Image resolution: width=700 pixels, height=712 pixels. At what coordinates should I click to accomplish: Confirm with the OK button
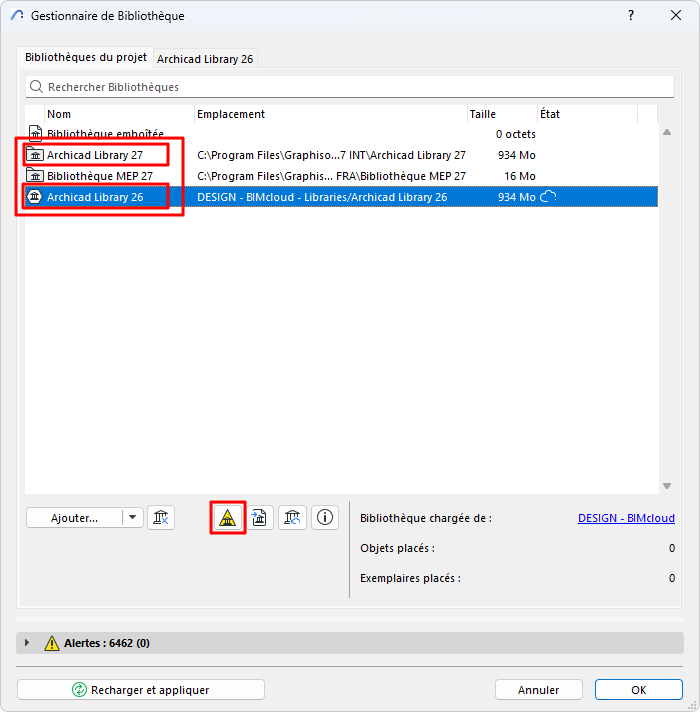pyautogui.click(x=639, y=690)
